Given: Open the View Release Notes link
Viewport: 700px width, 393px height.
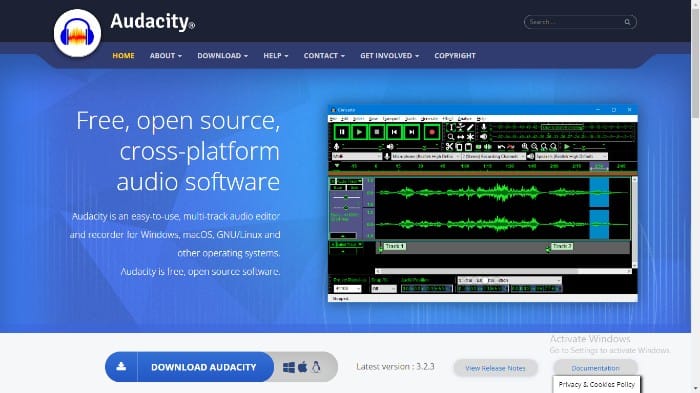Looking at the screenshot, I should (x=496, y=368).
